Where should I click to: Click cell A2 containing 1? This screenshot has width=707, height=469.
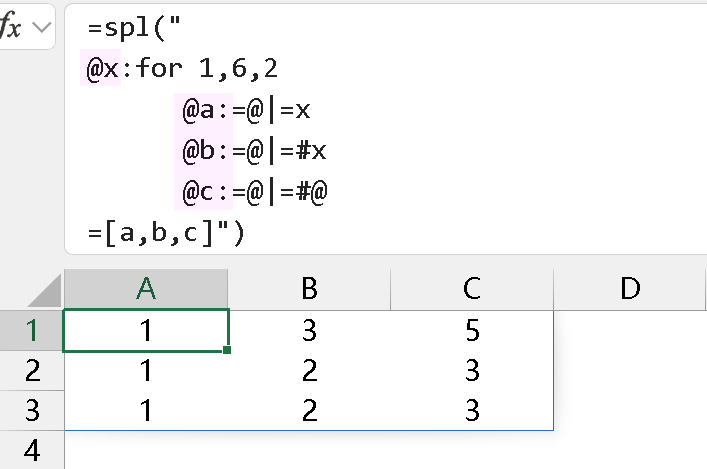[146, 371]
